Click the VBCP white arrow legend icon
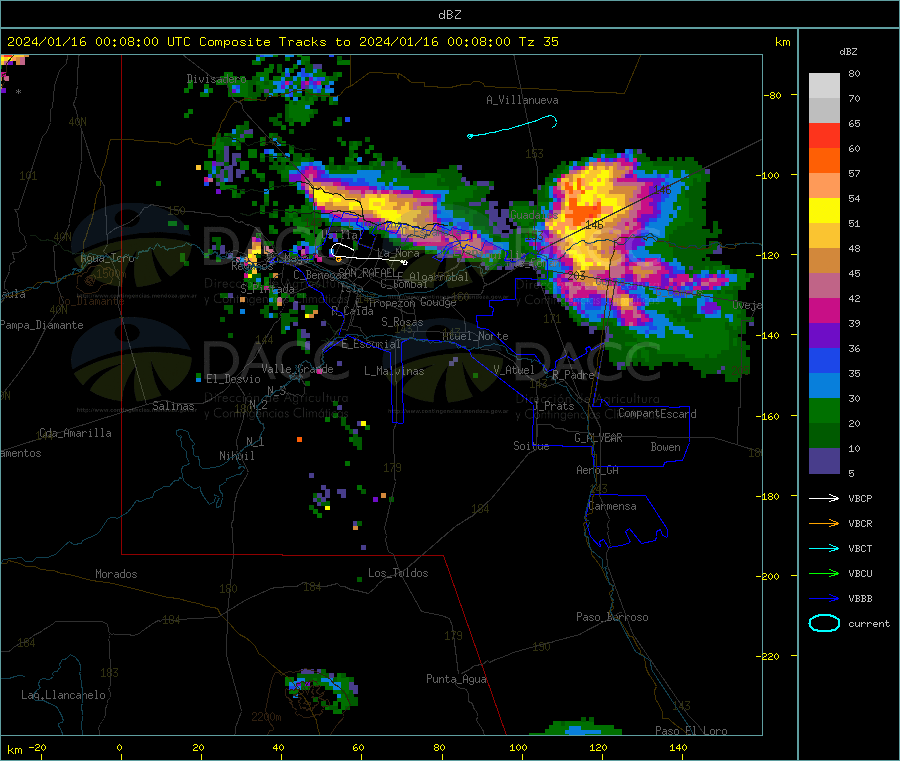The image size is (900, 761). click(824, 498)
